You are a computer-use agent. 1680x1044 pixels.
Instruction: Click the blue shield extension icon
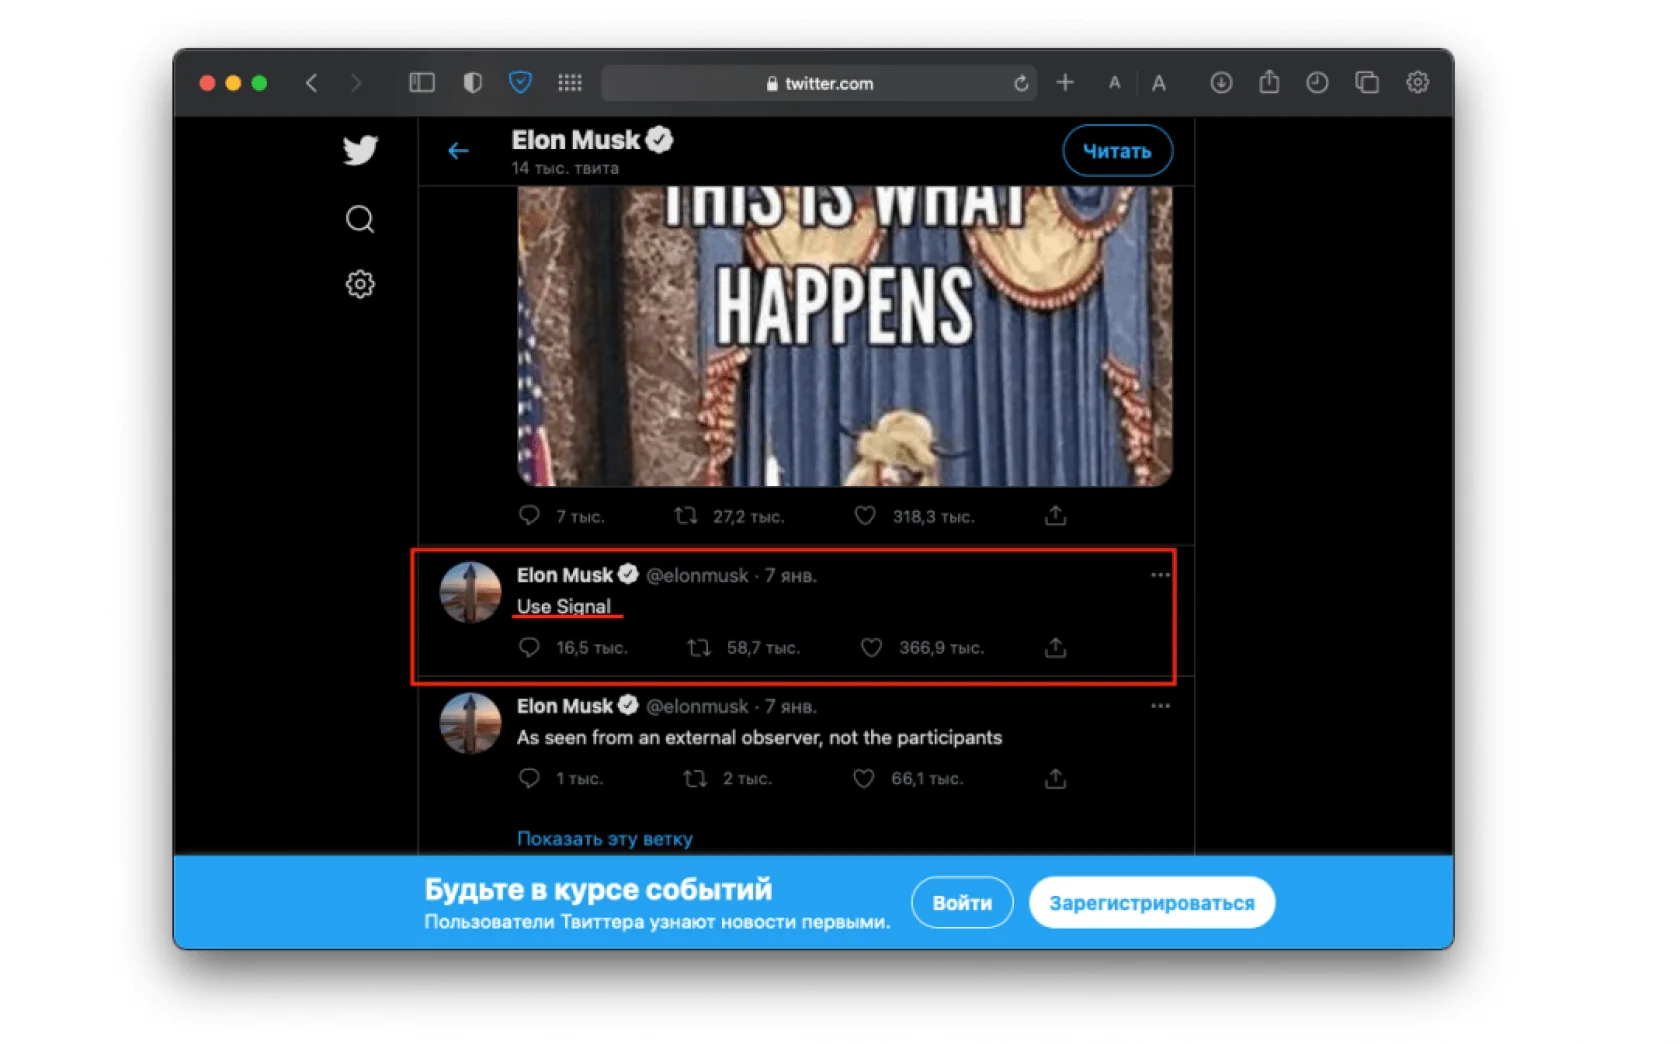(520, 82)
